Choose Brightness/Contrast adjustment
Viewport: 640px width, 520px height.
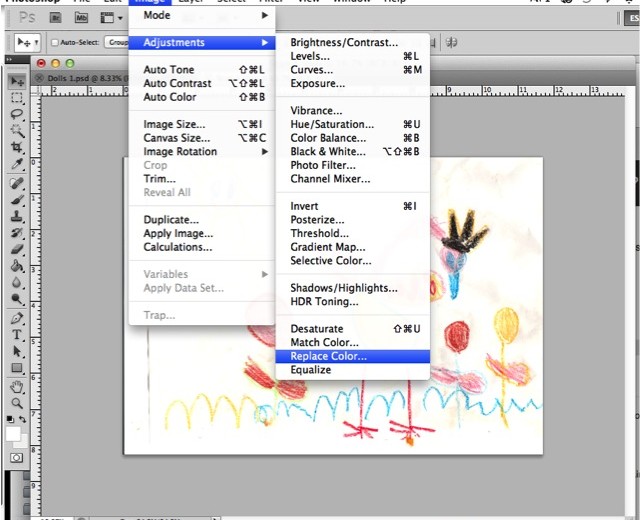(353, 42)
